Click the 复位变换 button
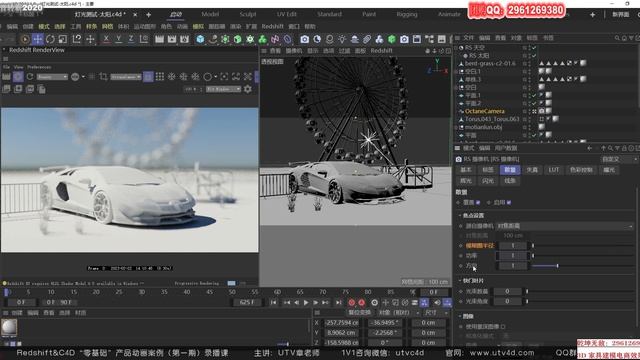This screenshot has width=640, height=360. (359, 313)
